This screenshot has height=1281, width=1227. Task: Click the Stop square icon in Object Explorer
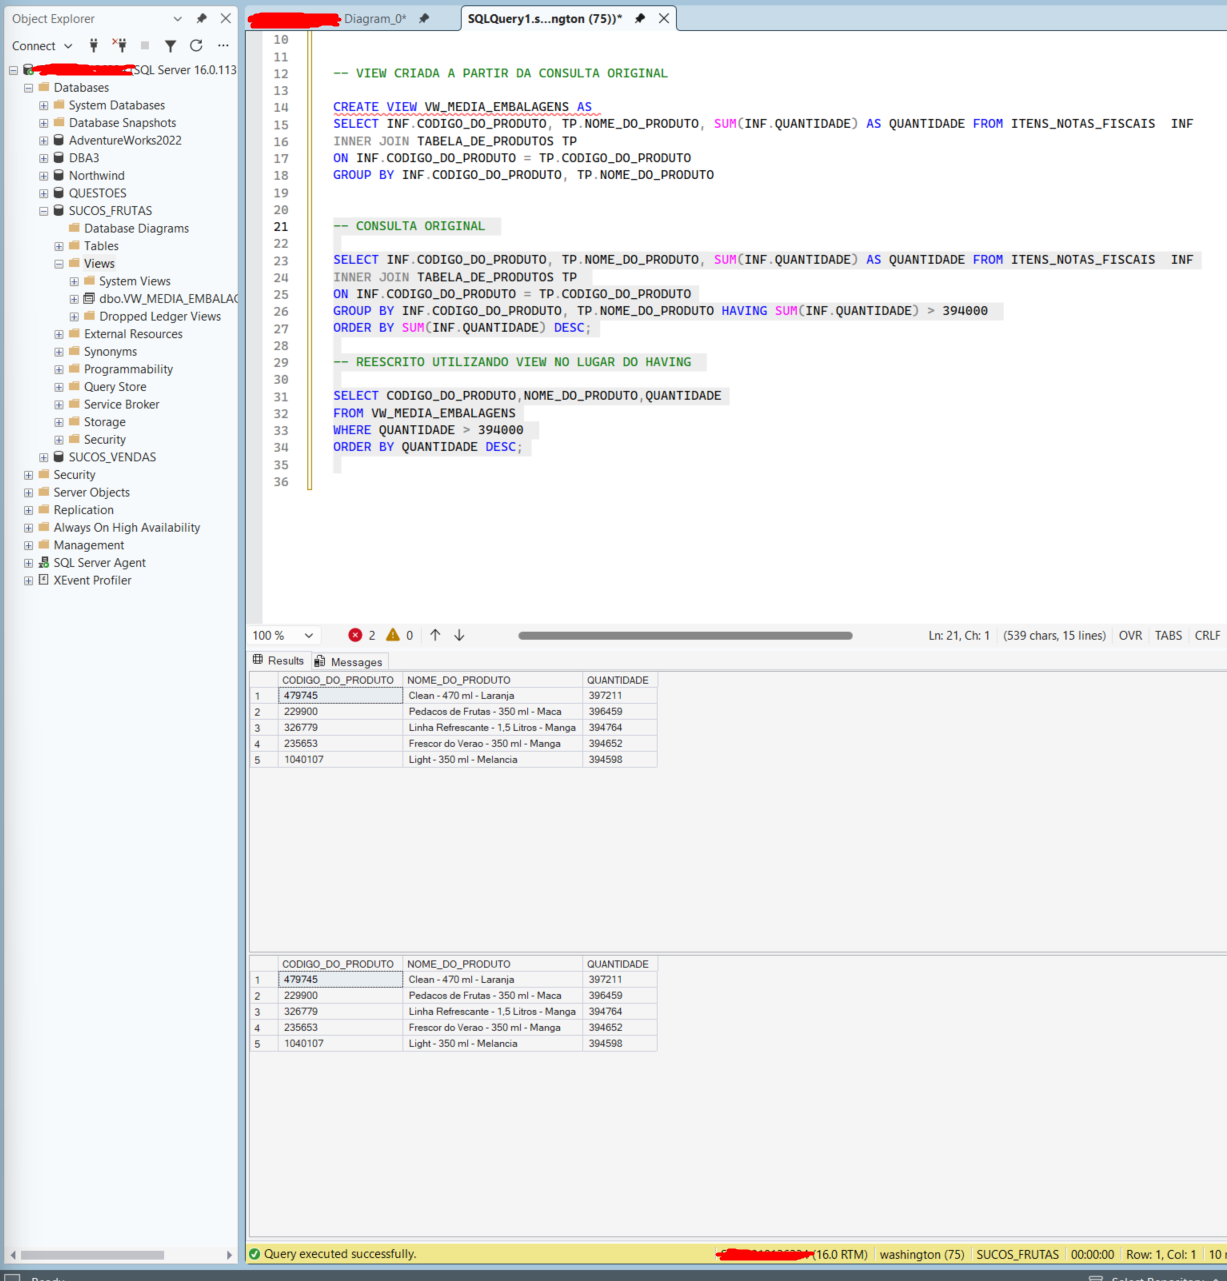(145, 45)
